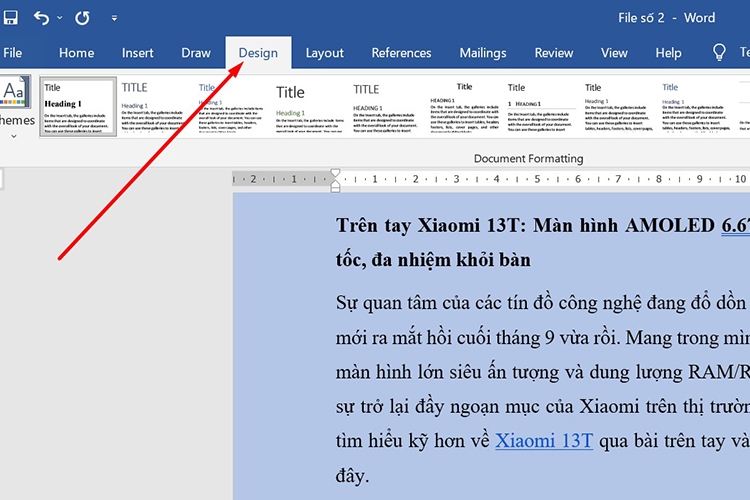
Task: Open the Mailings tab
Action: (483, 53)
